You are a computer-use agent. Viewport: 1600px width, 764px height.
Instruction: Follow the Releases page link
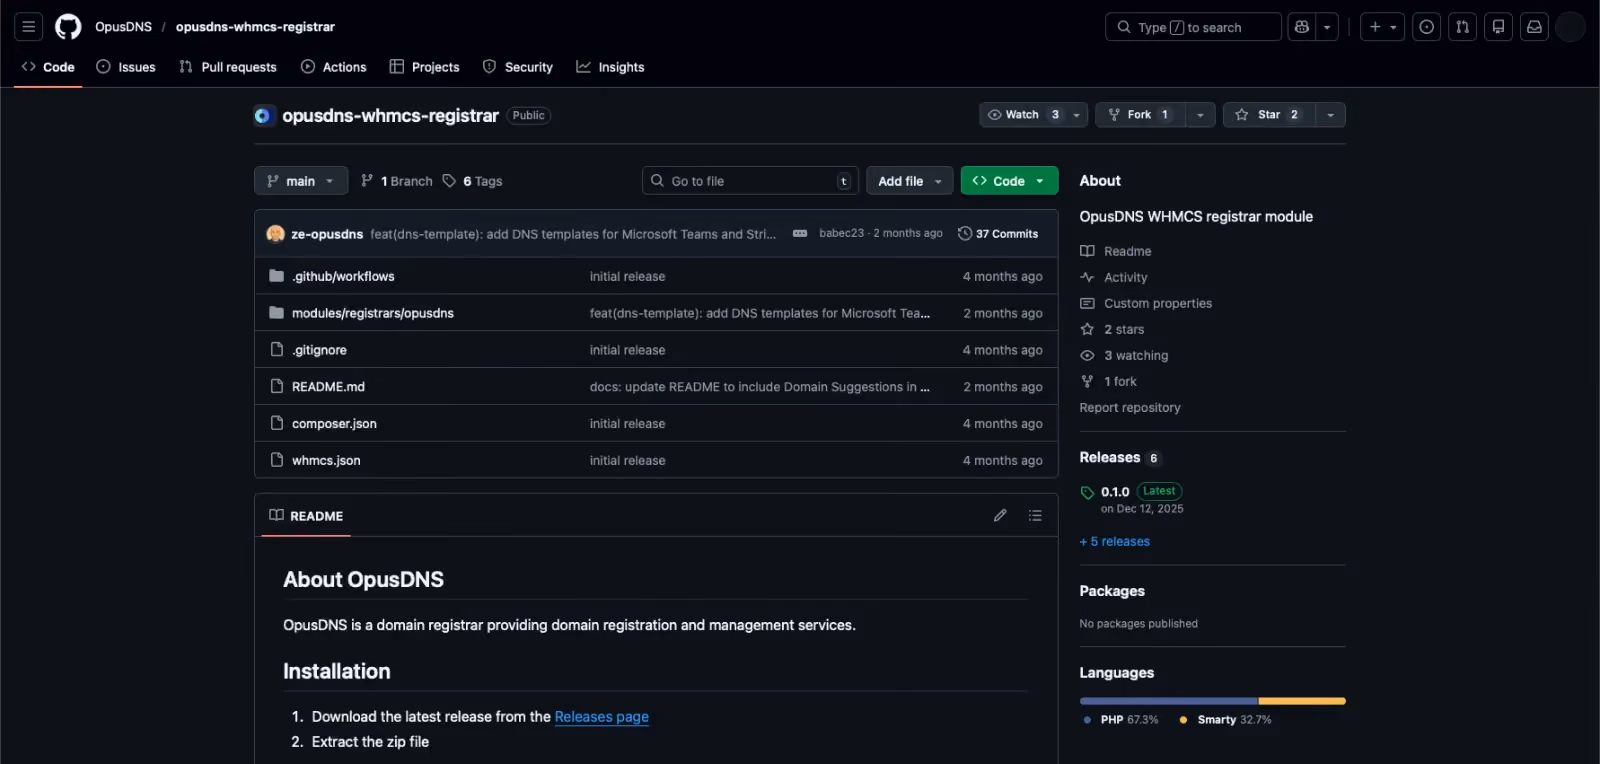tap(602, 717)
